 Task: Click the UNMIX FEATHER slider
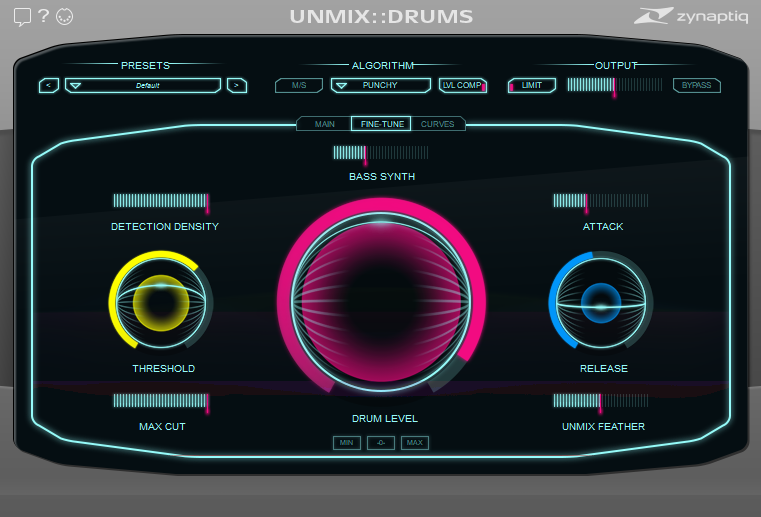point(601,401)
